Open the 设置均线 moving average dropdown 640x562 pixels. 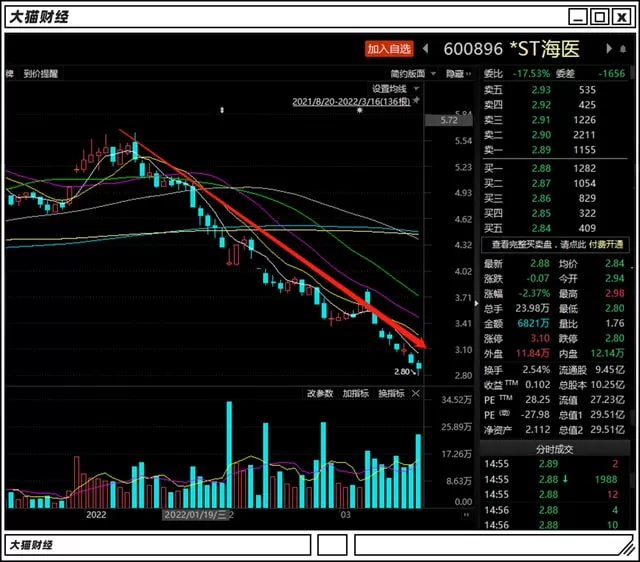[395, 89]
